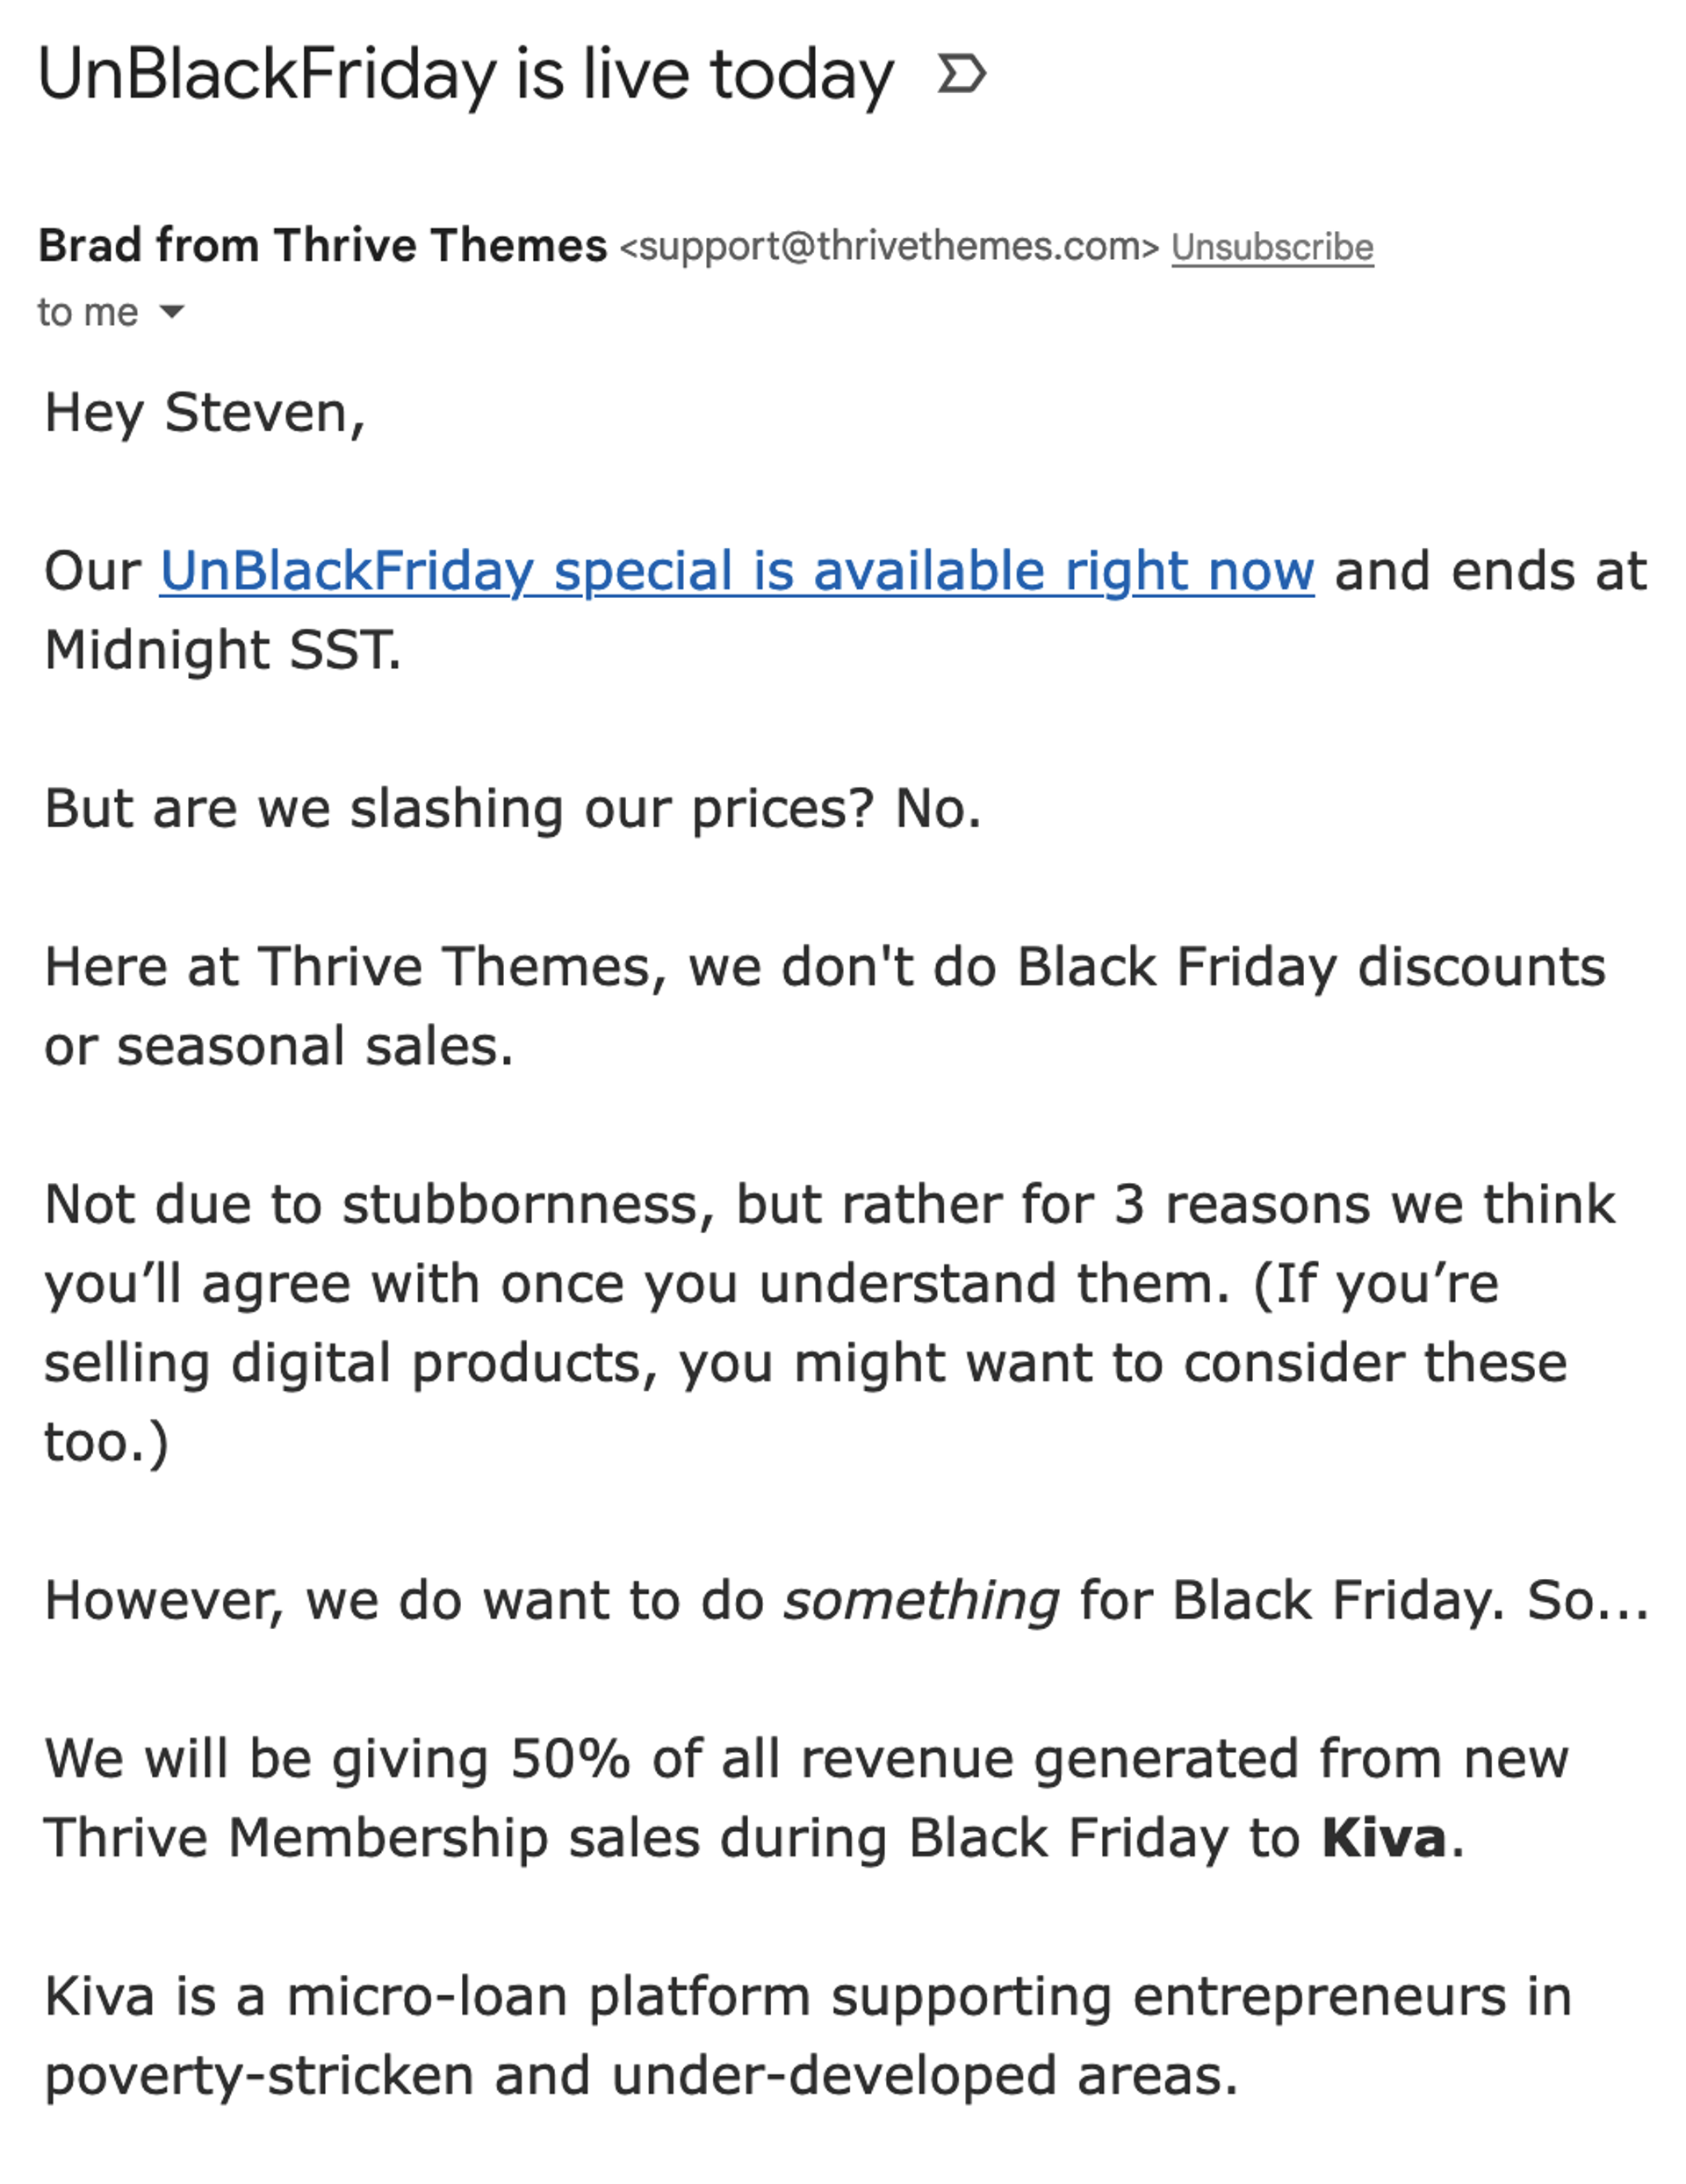Click the "50%" figure in the email
1686x2184 pixels.
click(x=570, y=1758)
